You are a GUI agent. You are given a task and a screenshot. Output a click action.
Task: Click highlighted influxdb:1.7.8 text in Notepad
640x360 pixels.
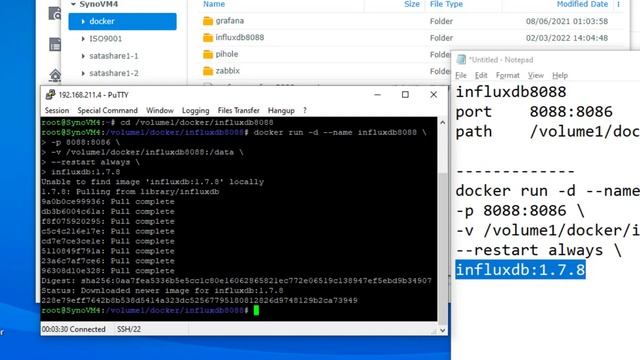520,270
